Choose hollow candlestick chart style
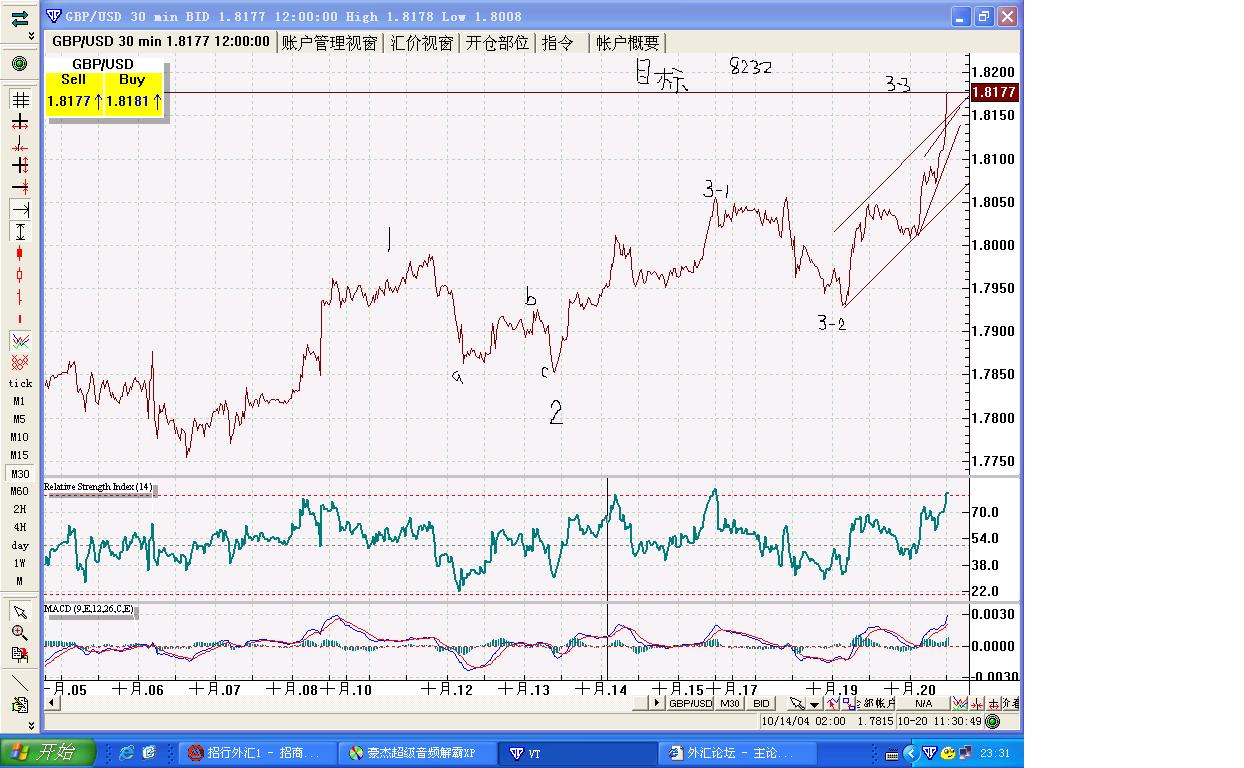Viewport: 1244px width, 768px height. click(20, 276)
